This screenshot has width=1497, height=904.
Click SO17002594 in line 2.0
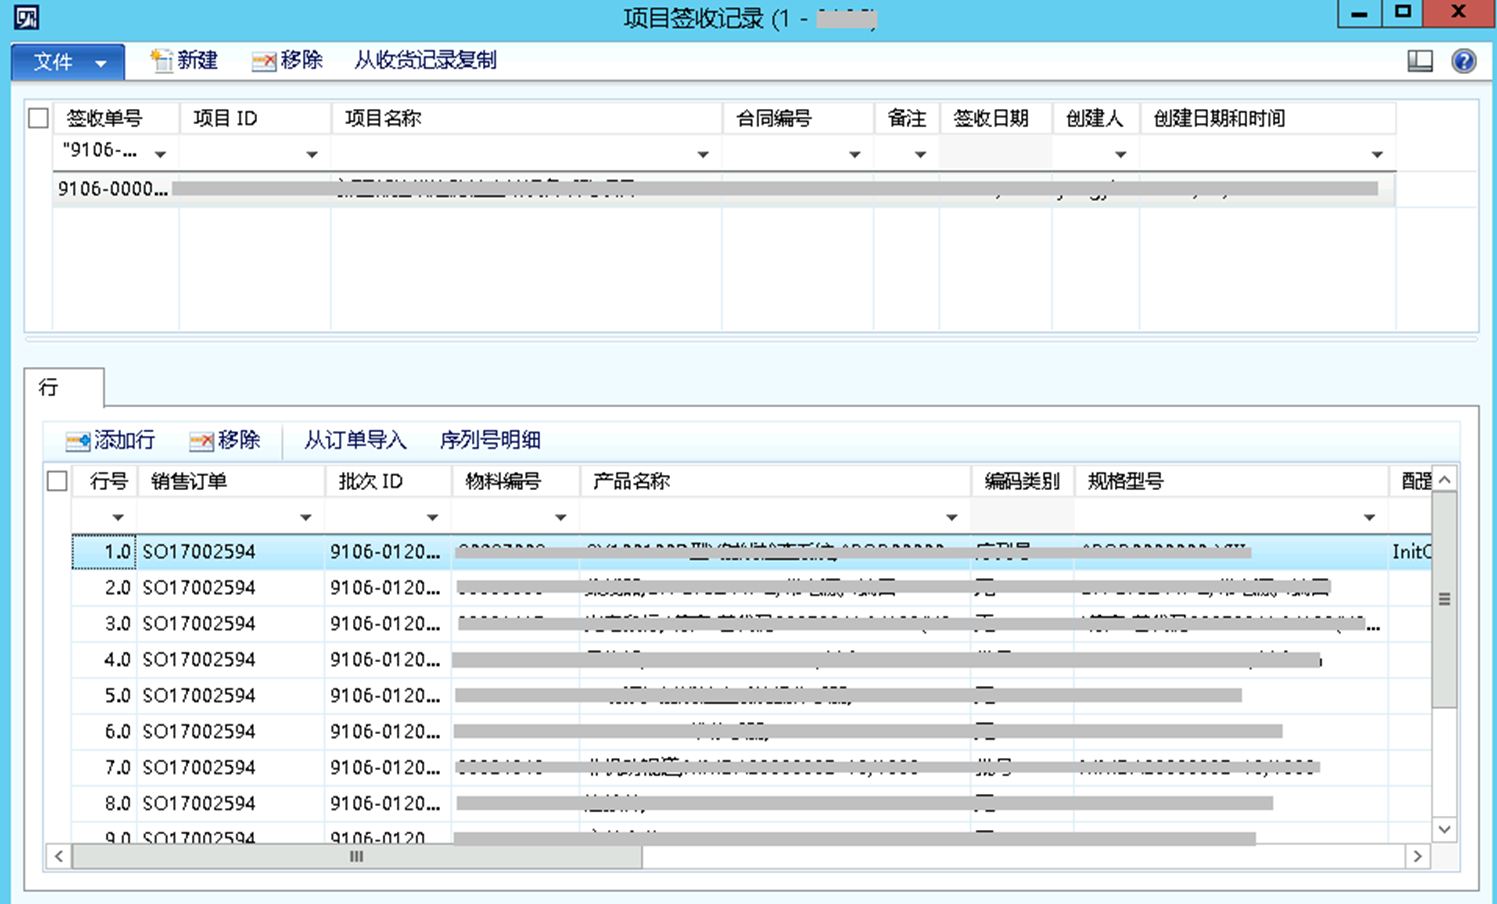coord(199,588)
